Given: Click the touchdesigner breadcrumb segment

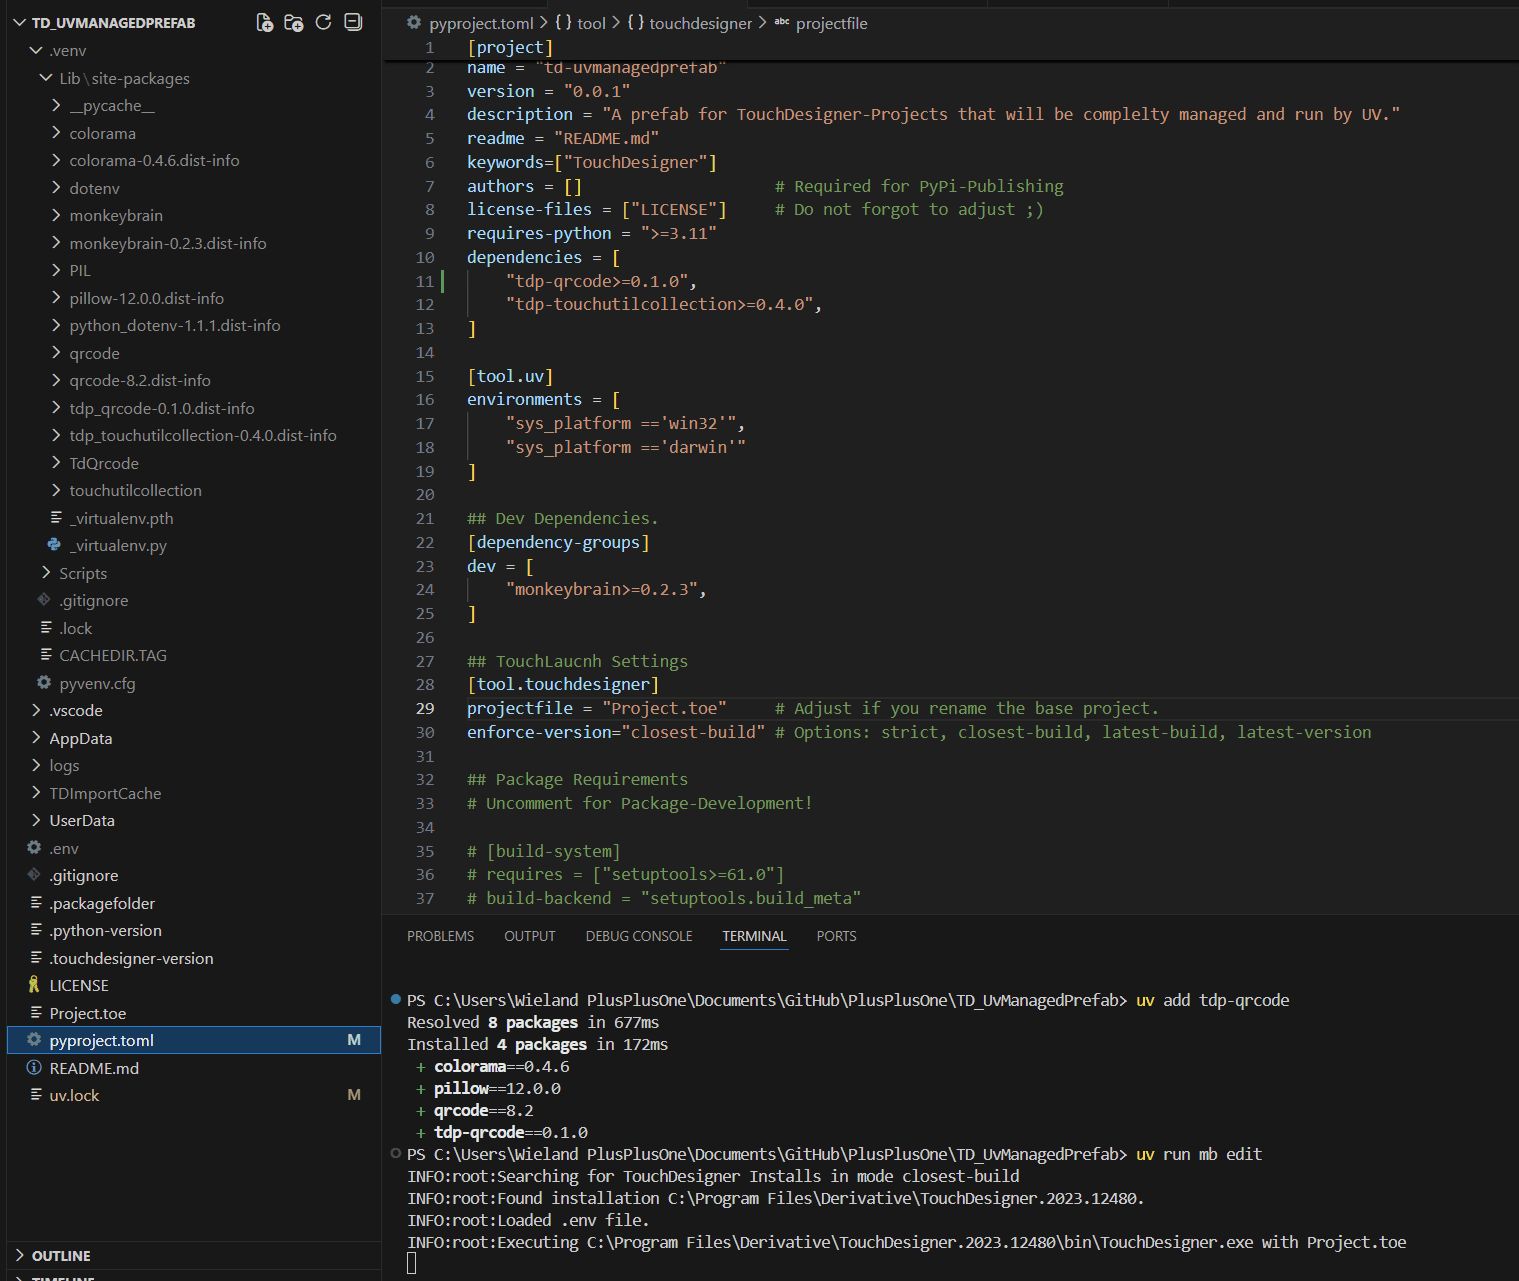Looking at the screenshot, I should 700,23.
